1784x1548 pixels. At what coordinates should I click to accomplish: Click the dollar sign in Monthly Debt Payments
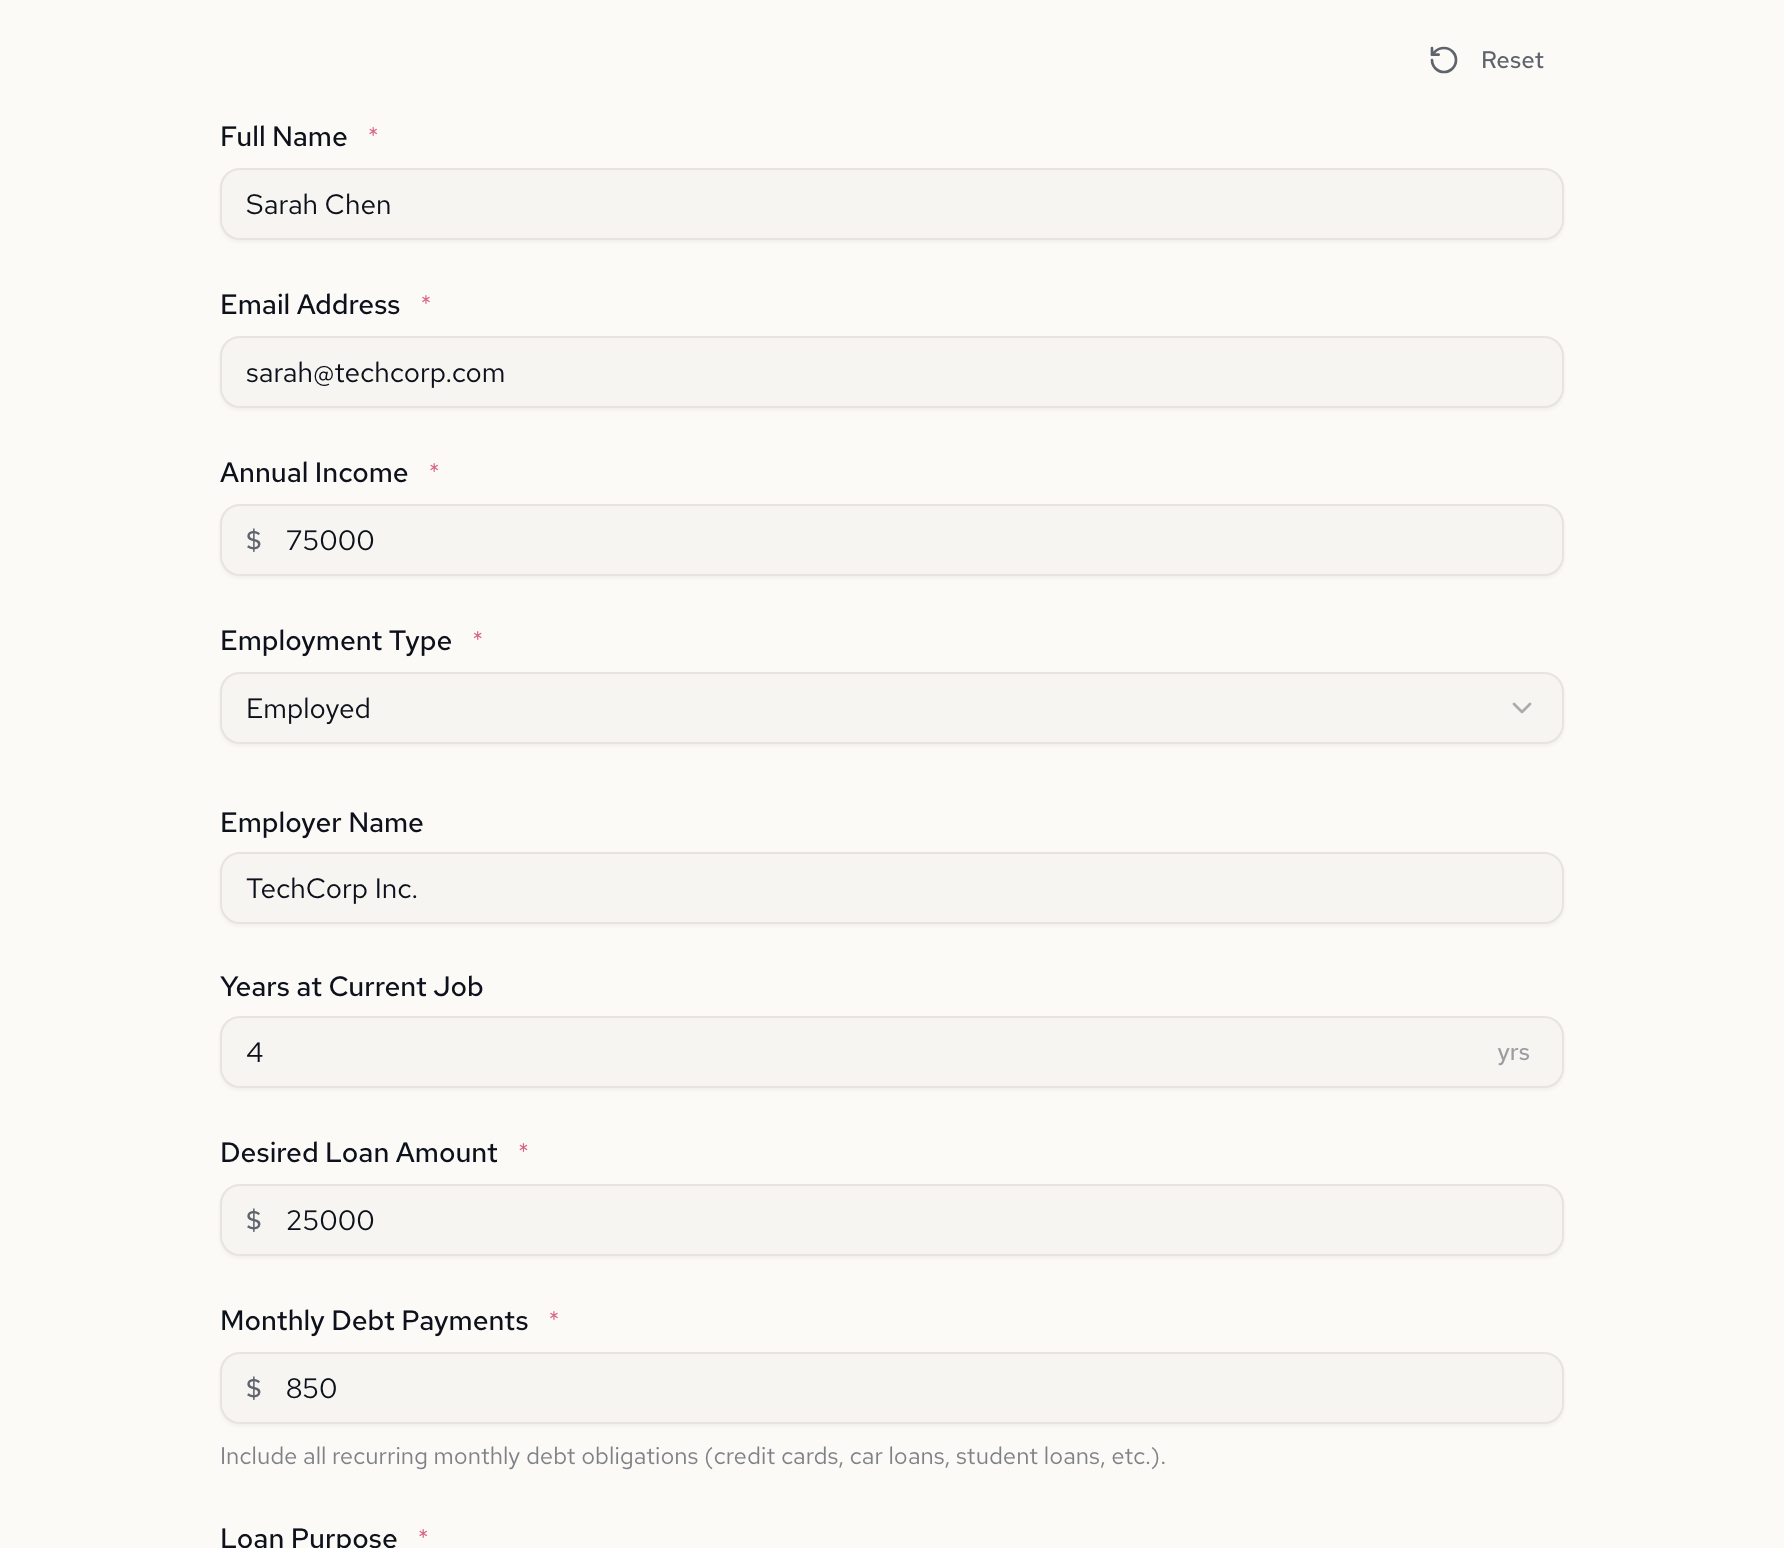click(254, 1388)
